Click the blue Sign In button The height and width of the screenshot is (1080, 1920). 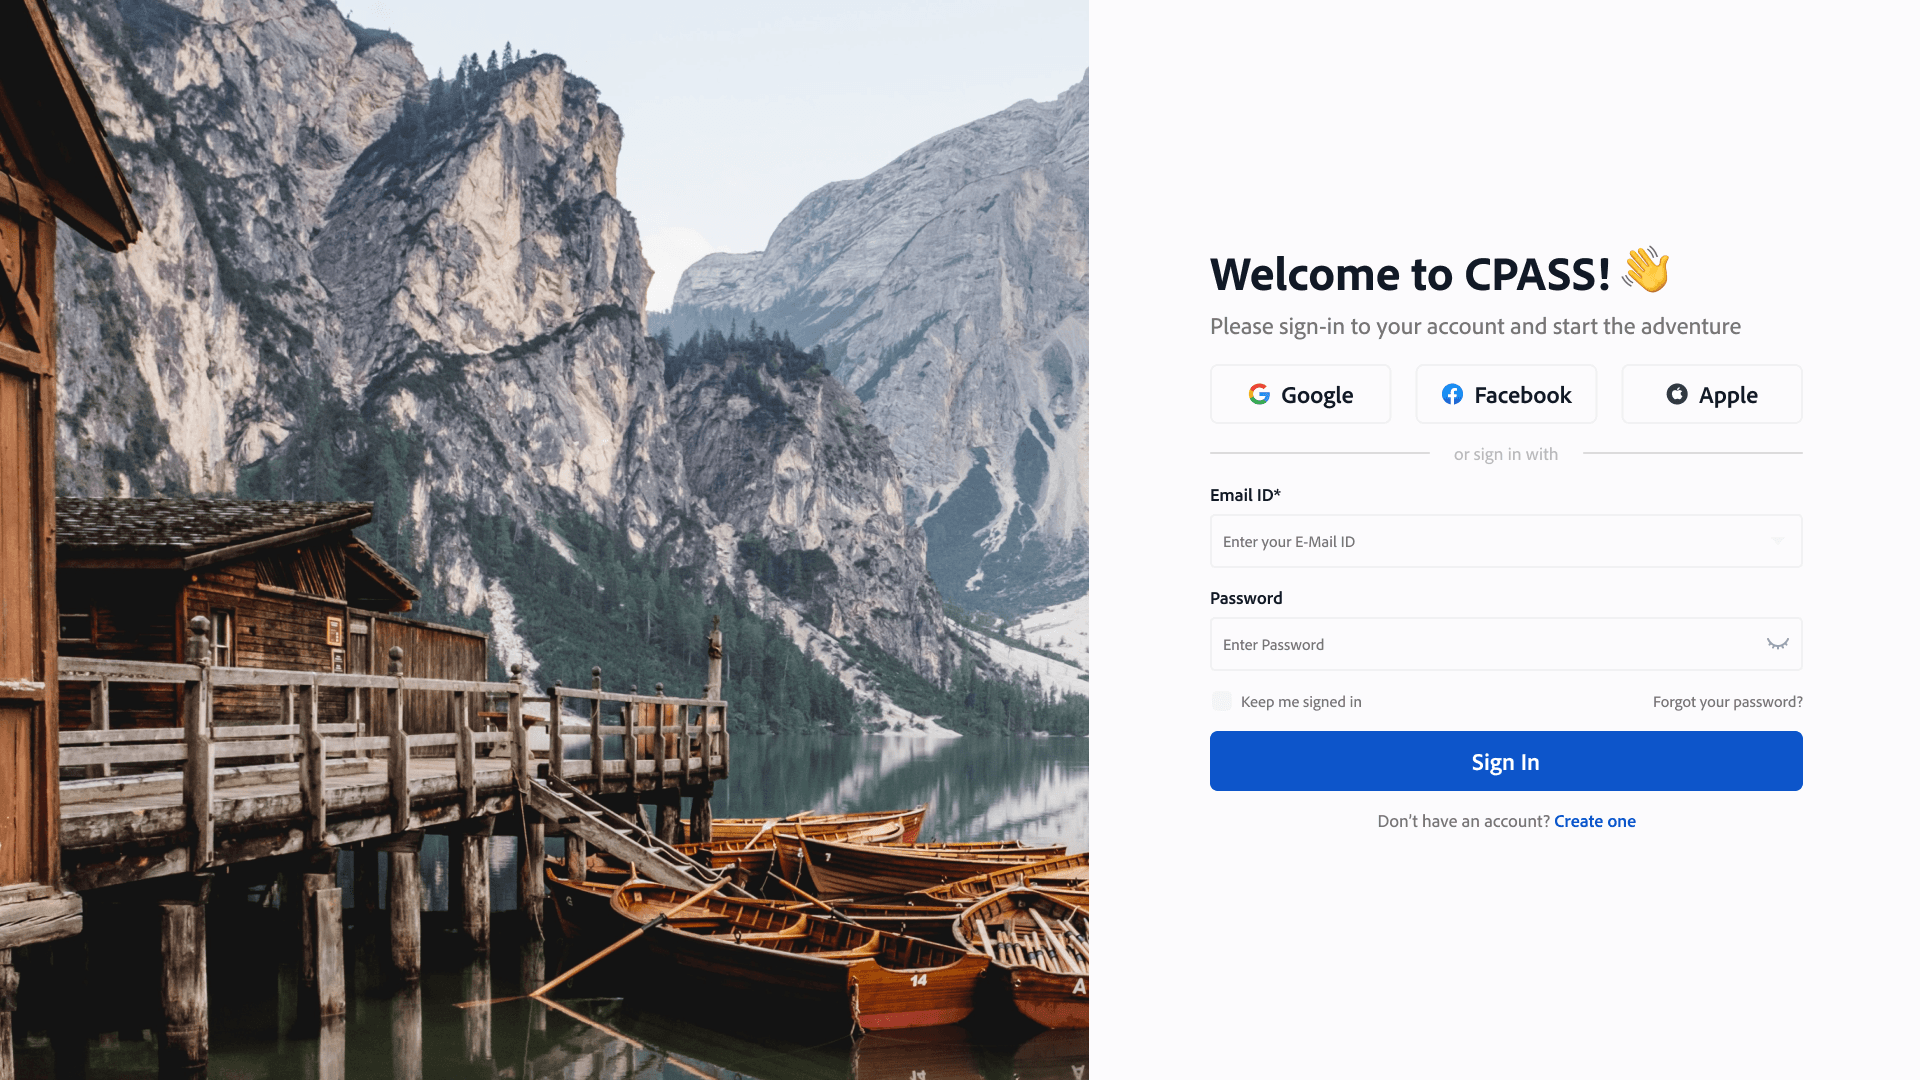[1506, 761]
